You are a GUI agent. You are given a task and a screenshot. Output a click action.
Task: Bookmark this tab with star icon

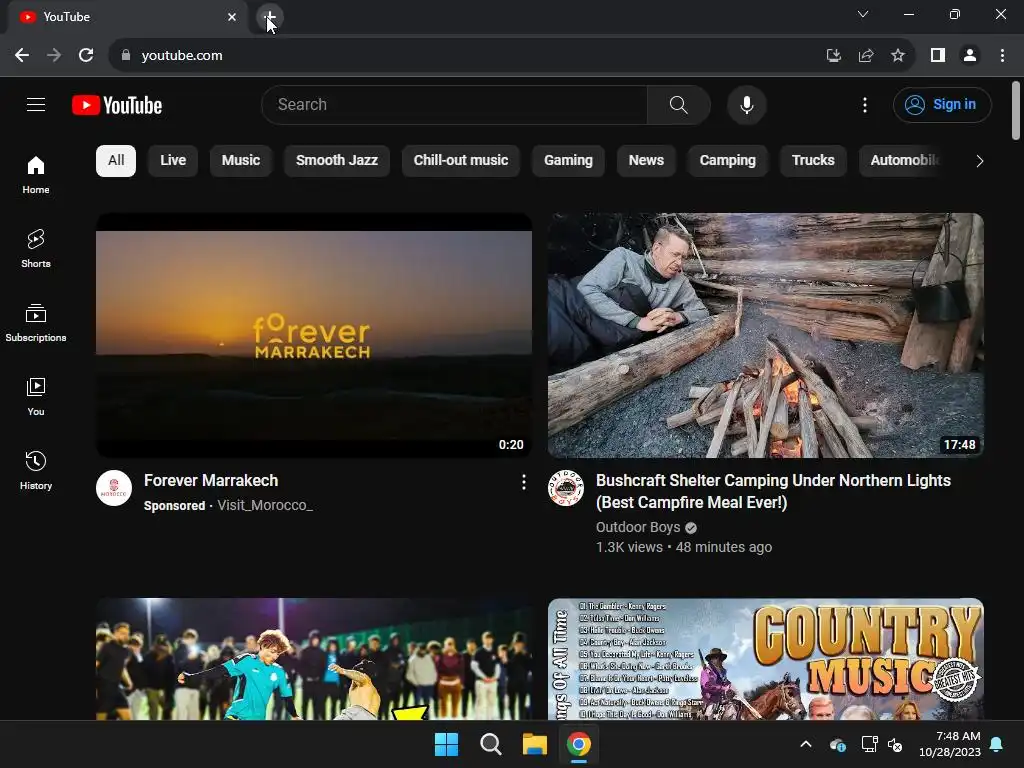pyautogui.click(x=898, y=56)
